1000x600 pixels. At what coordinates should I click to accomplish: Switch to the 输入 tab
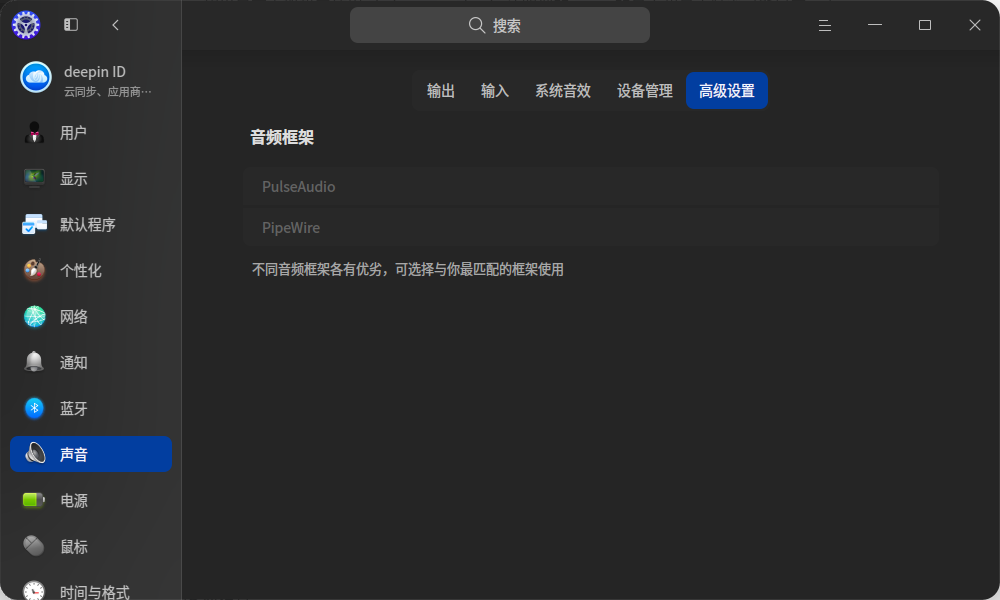point(495,91)
